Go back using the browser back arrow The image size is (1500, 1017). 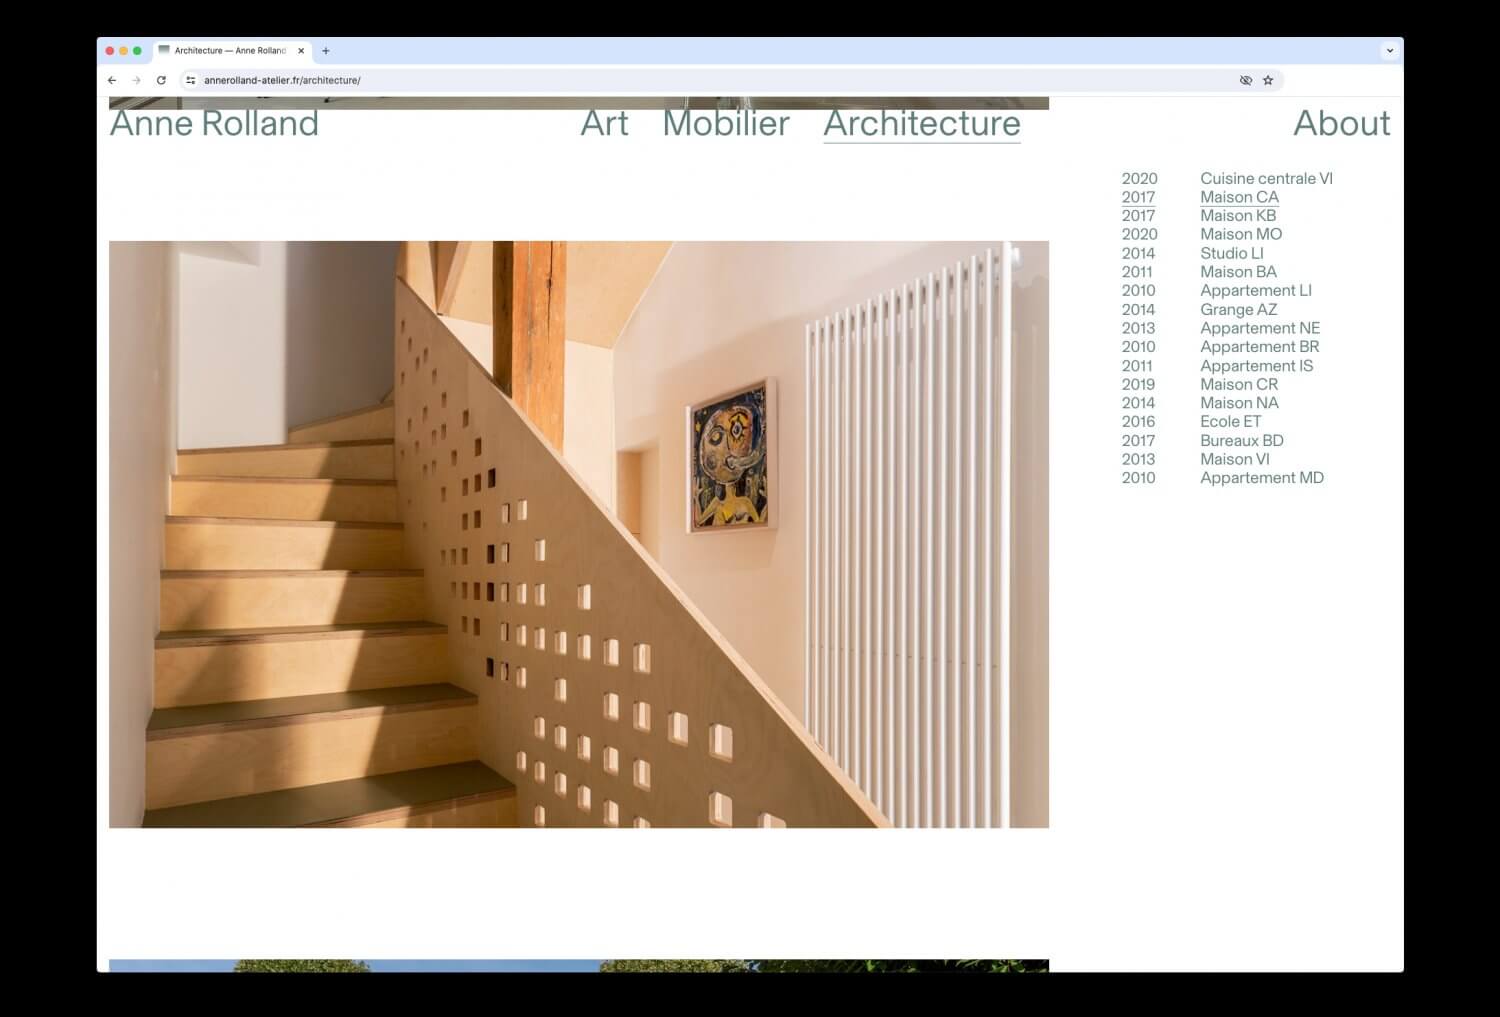click(112, 80)
